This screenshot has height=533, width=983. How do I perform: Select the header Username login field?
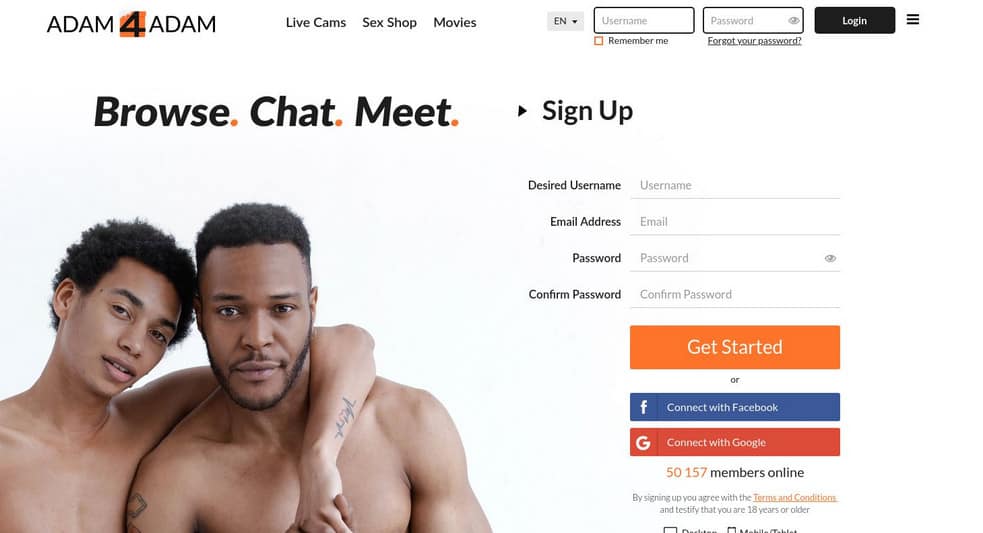[644, 21]
